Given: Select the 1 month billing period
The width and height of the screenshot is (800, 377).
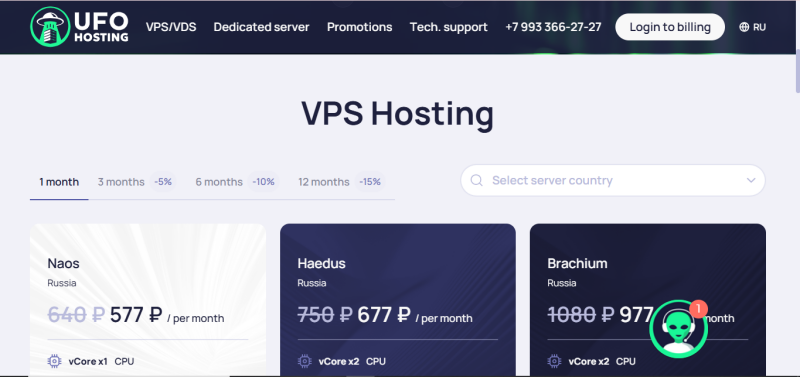Looking at the screenshot, I should pos(59,182).
